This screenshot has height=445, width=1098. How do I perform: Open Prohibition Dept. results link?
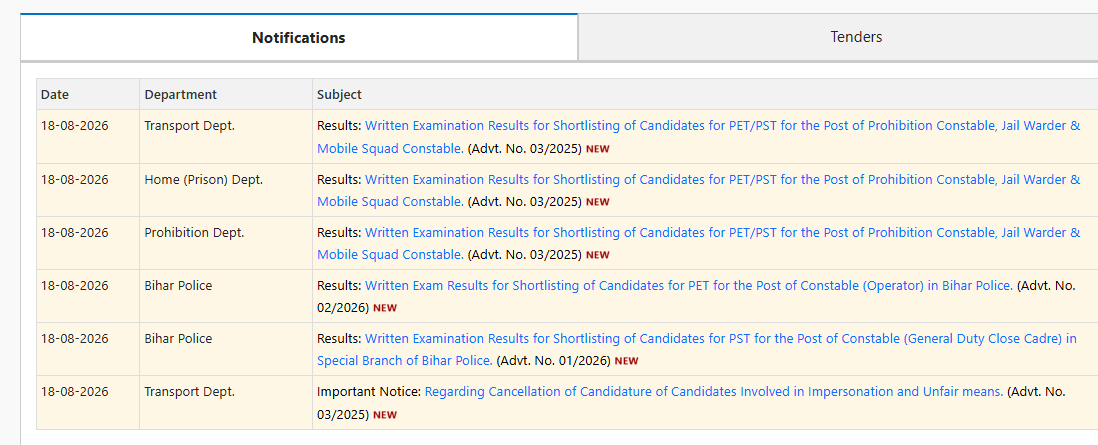(x=698, y=243)
